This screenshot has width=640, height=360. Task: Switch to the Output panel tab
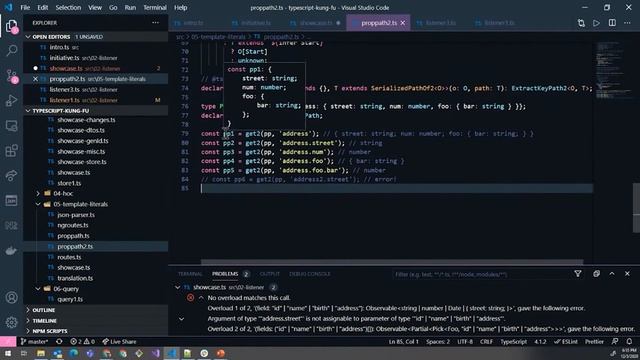(270, 274)
